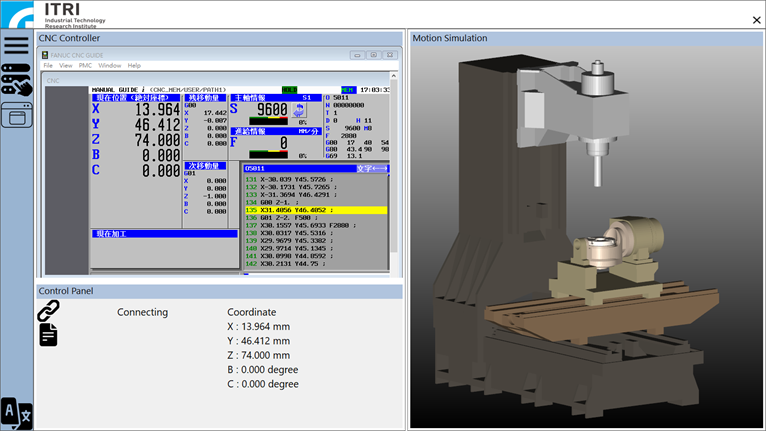Click the chain link connection icon
Image resolution: width=766 pixels, height=431 pixels.
pyautogui.click(x=48, y=311)
